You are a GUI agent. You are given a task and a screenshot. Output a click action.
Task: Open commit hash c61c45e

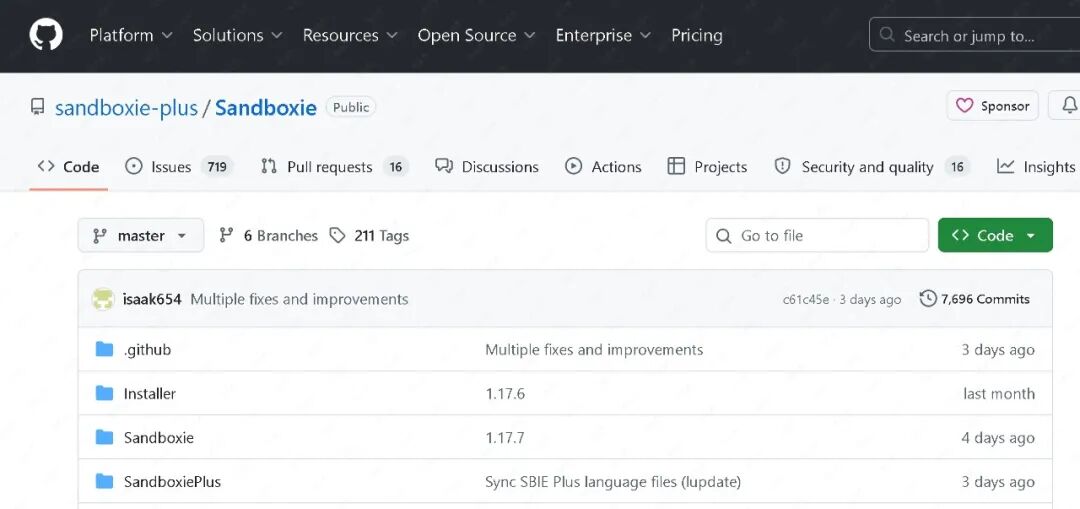806,300
